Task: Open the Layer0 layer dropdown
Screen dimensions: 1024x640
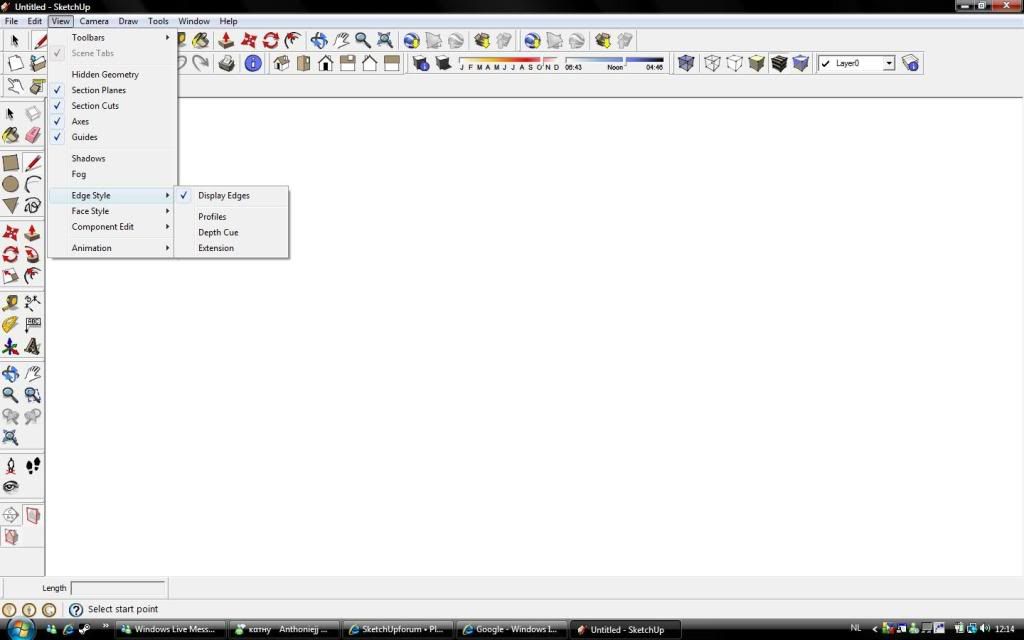Action: click(889, 63)
